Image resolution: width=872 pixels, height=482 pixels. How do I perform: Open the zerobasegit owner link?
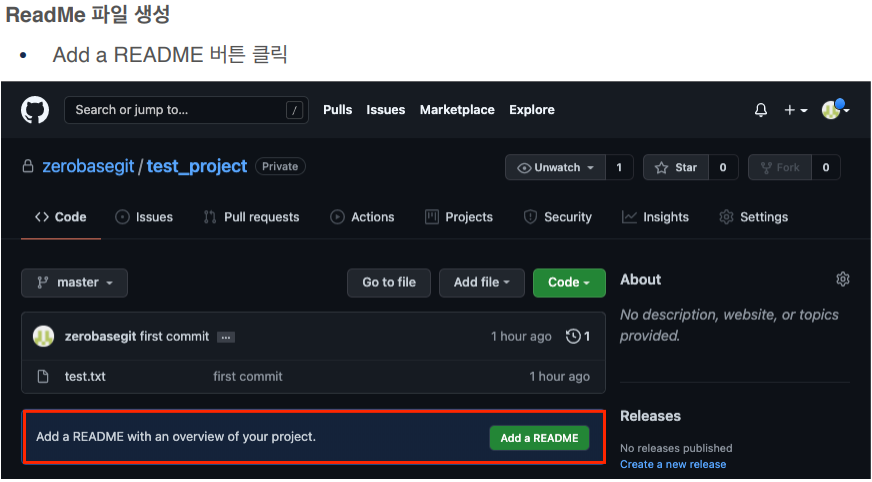coord(88,166)
